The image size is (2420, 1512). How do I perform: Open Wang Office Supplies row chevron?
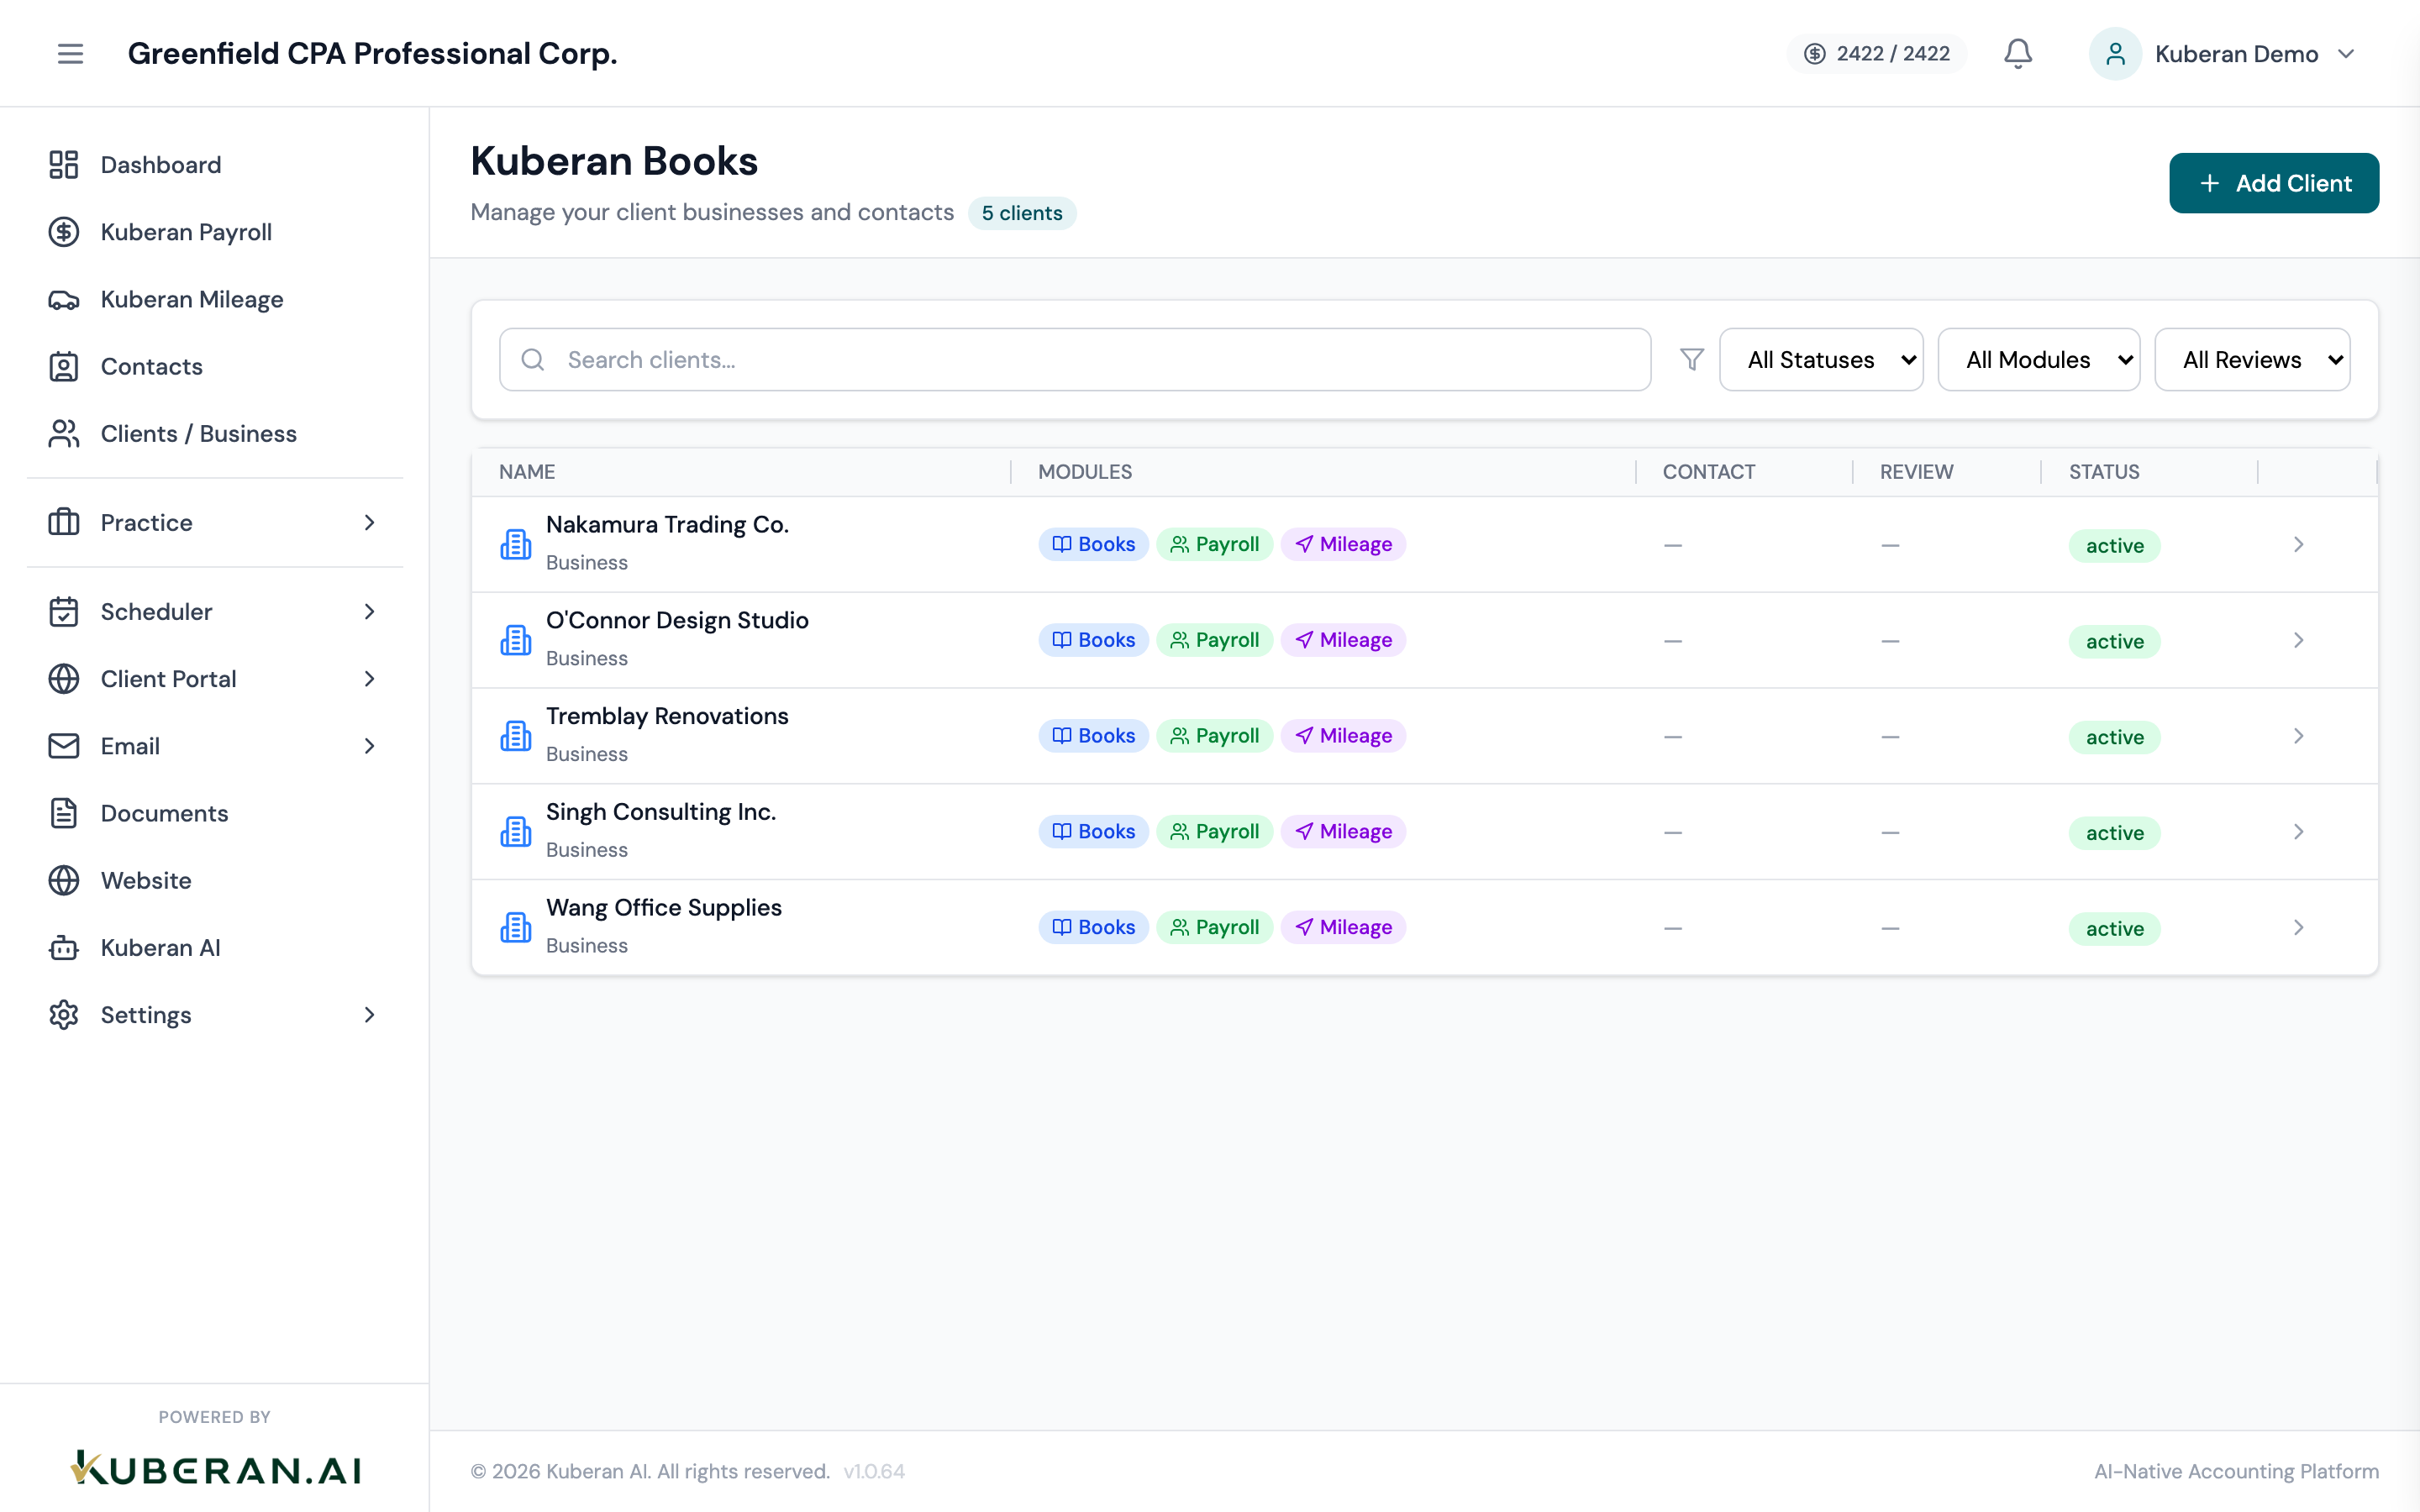tap(2298, 927)
